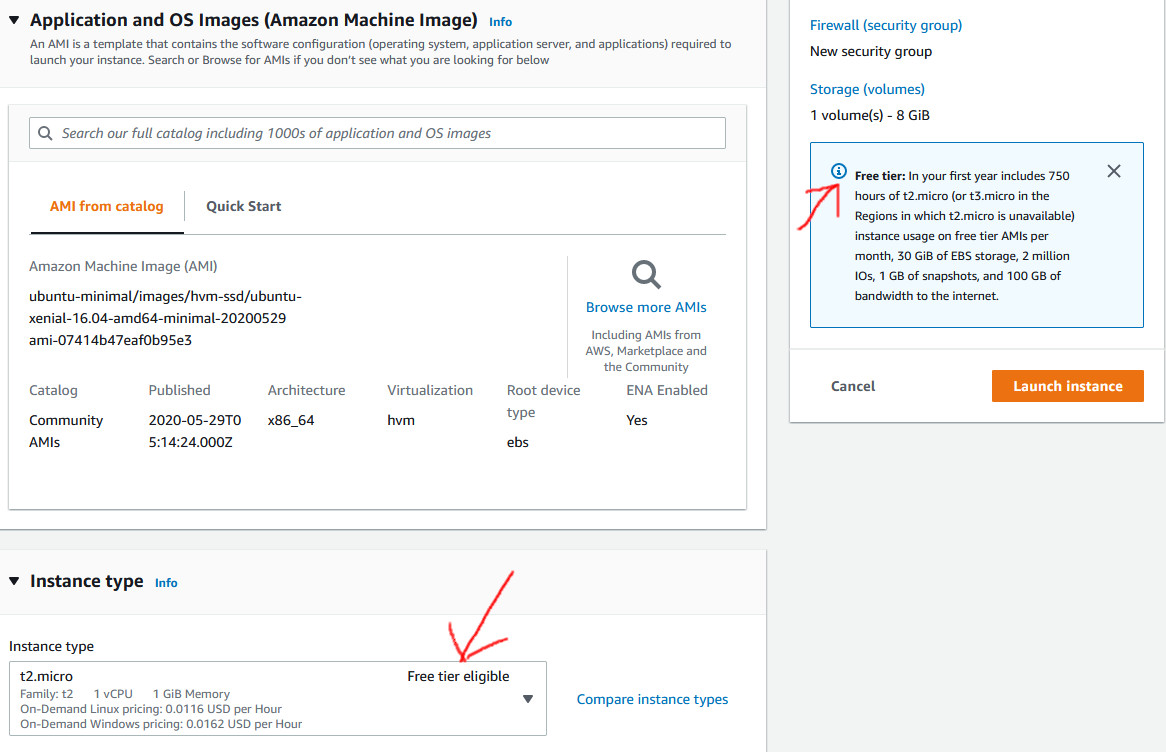Open the t2.micro instance type dropdown
Screen dimensions: 1166x752
[x=277, y=698]
